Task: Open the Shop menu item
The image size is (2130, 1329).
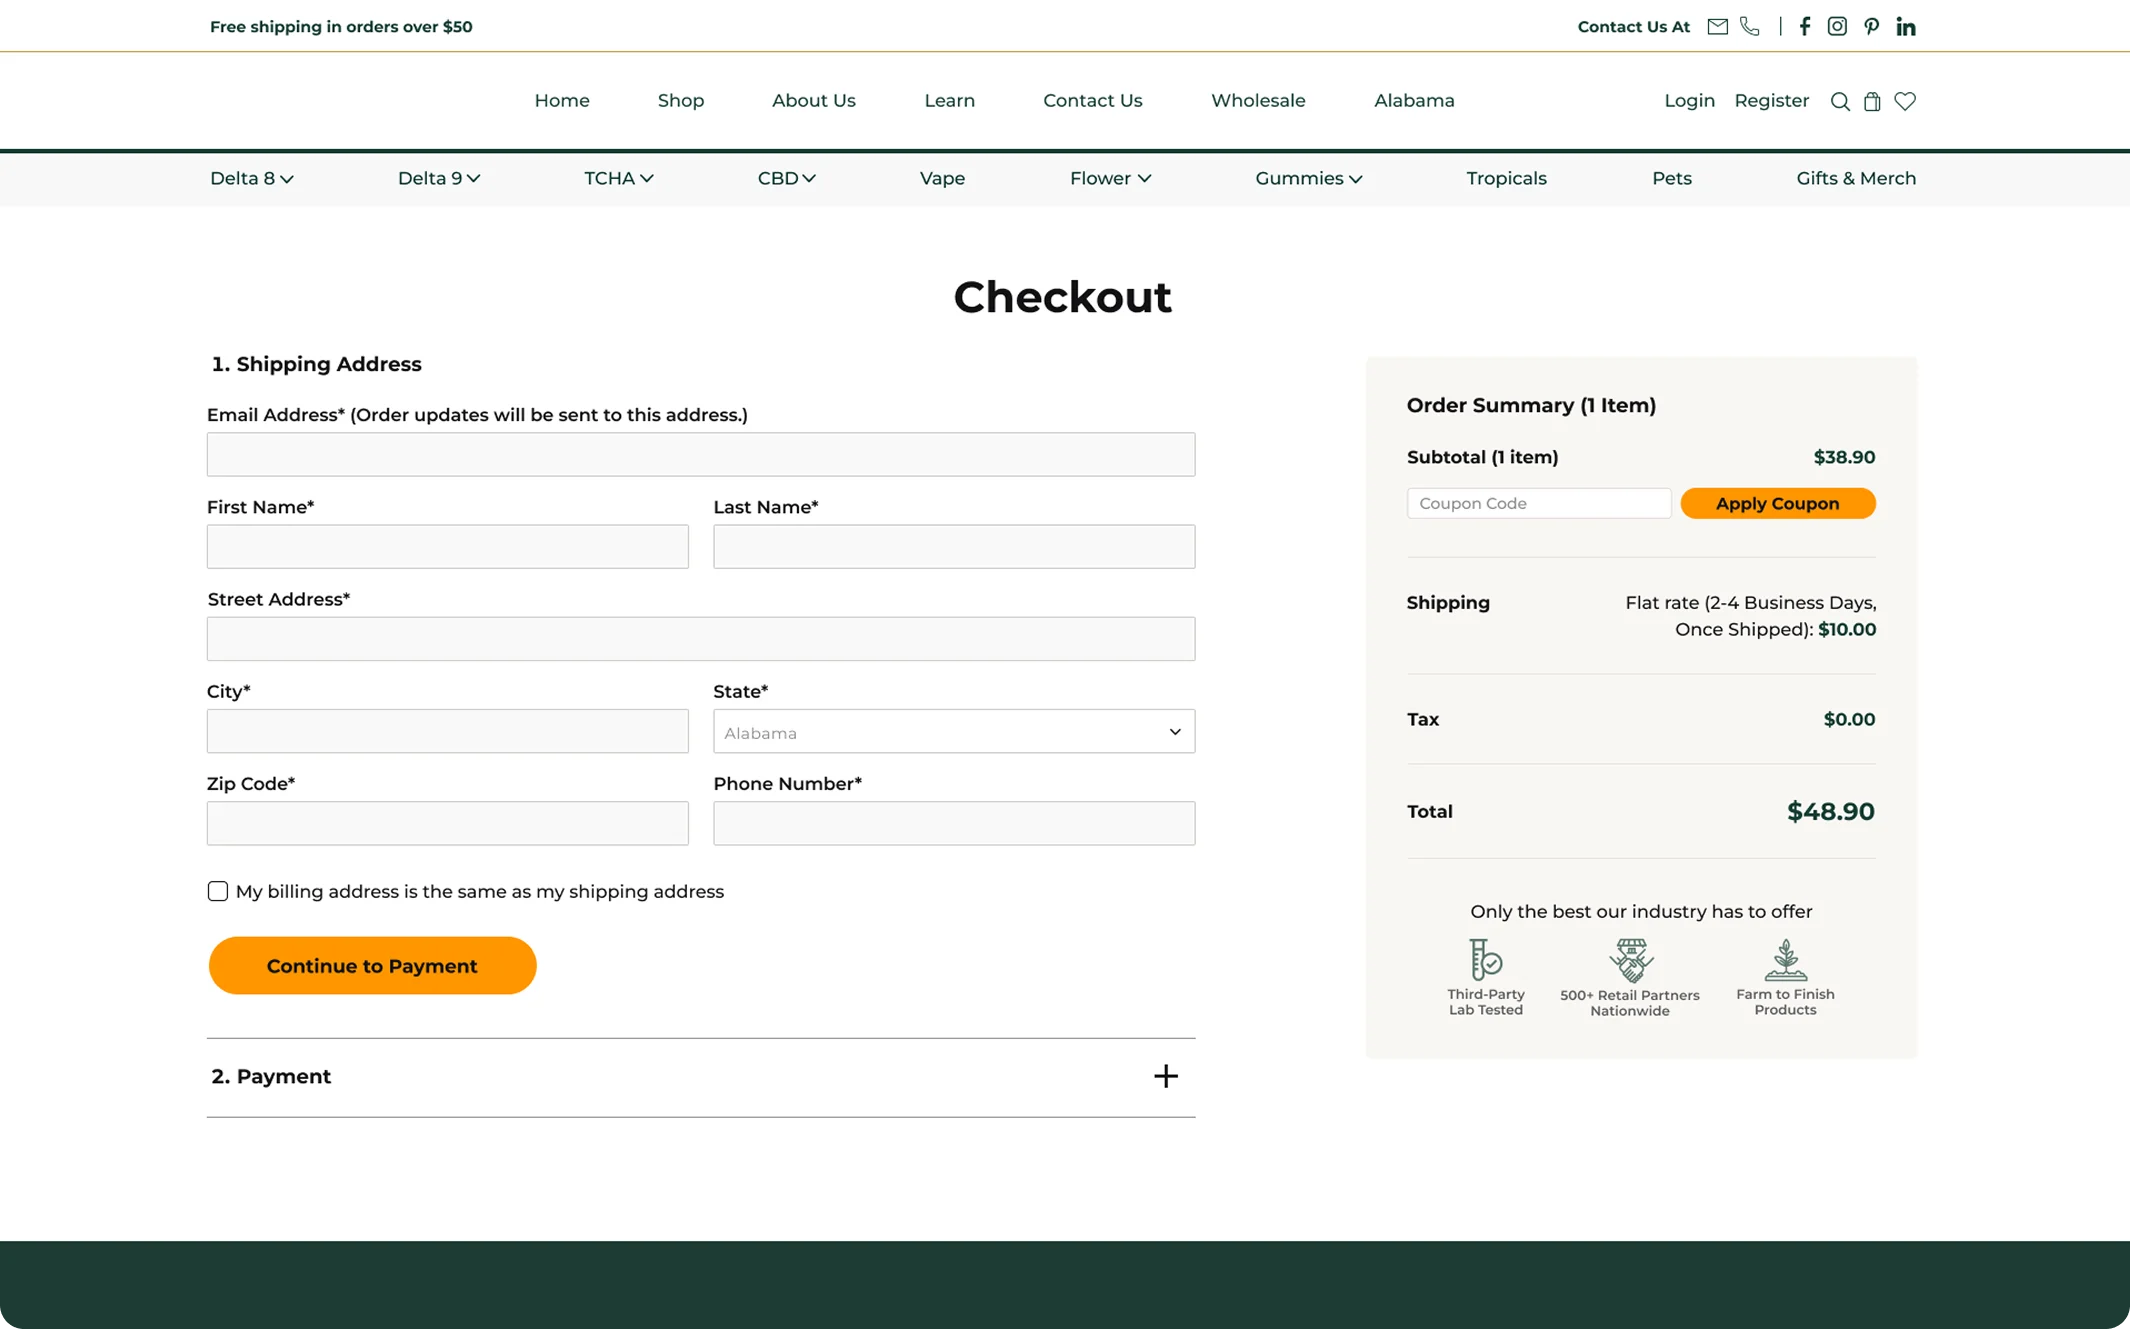Action: 681,100
